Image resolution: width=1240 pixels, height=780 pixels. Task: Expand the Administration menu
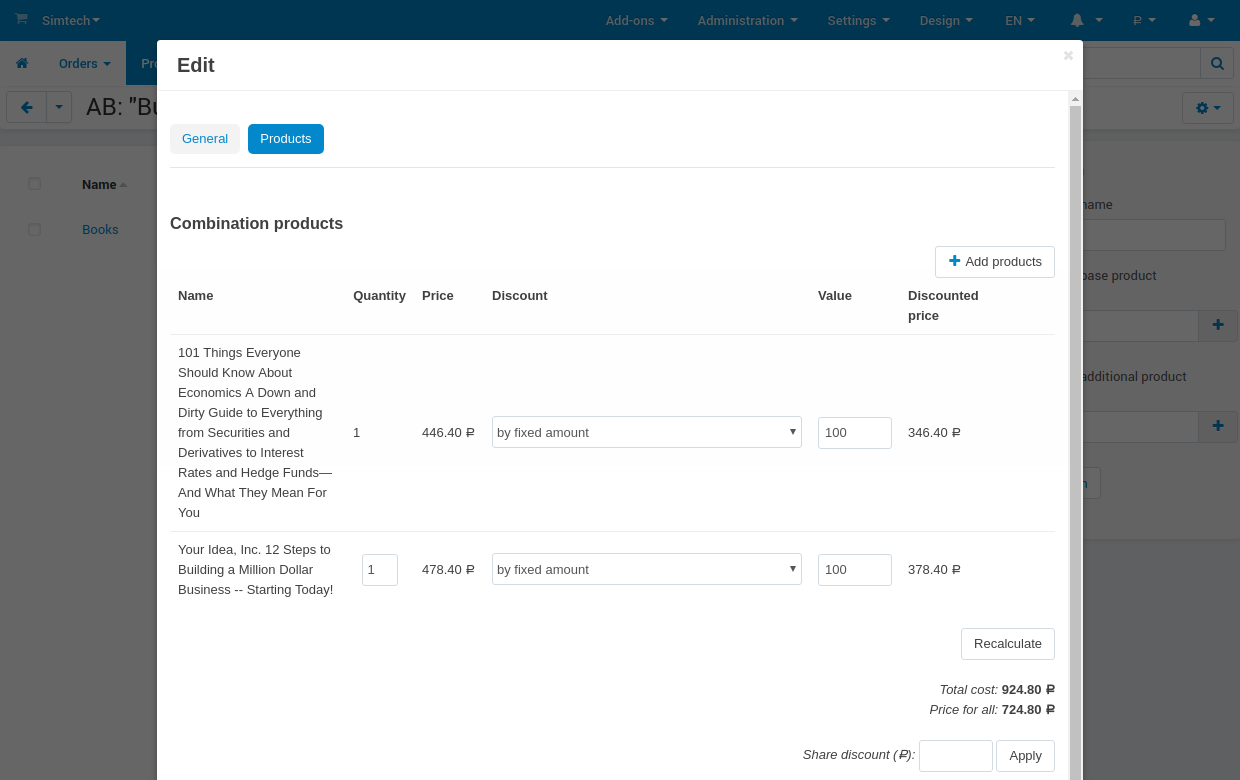[747, 20]
